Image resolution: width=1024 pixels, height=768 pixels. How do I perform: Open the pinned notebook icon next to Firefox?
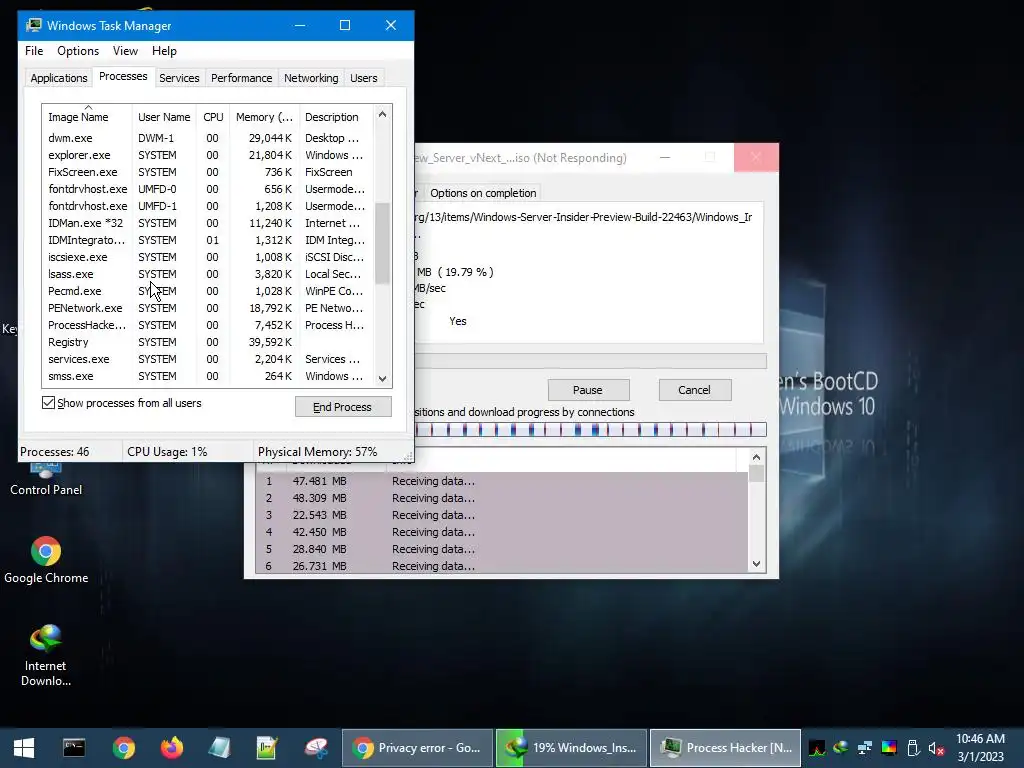click(219, 748)
